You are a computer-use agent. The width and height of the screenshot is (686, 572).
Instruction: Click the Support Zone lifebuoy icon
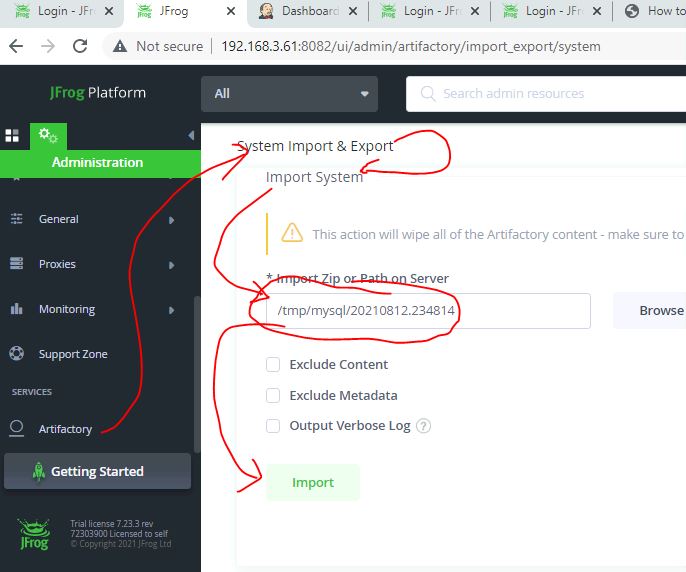tap(17, 354)
